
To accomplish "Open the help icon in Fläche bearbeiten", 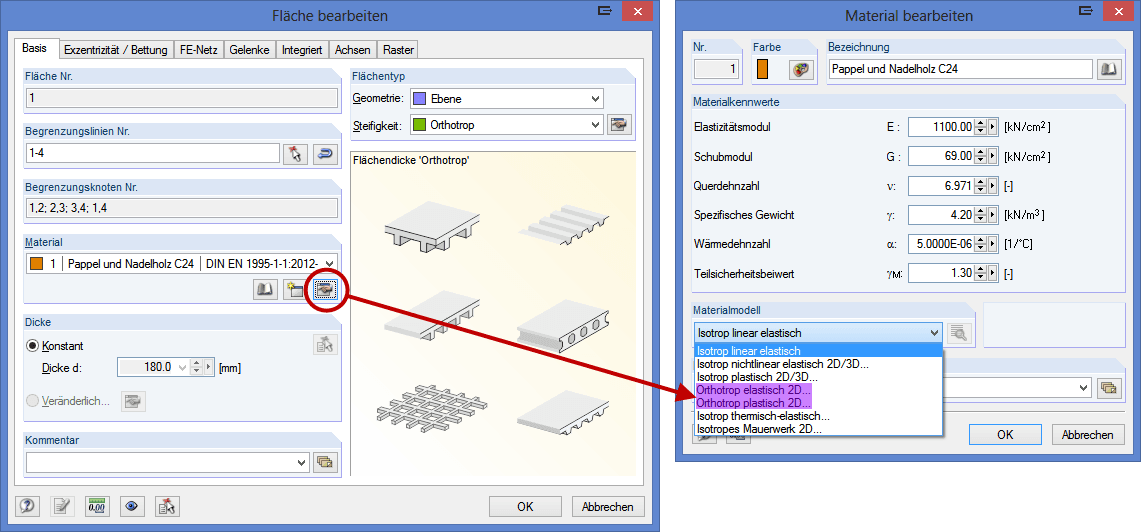I will (x=28, y=507).
